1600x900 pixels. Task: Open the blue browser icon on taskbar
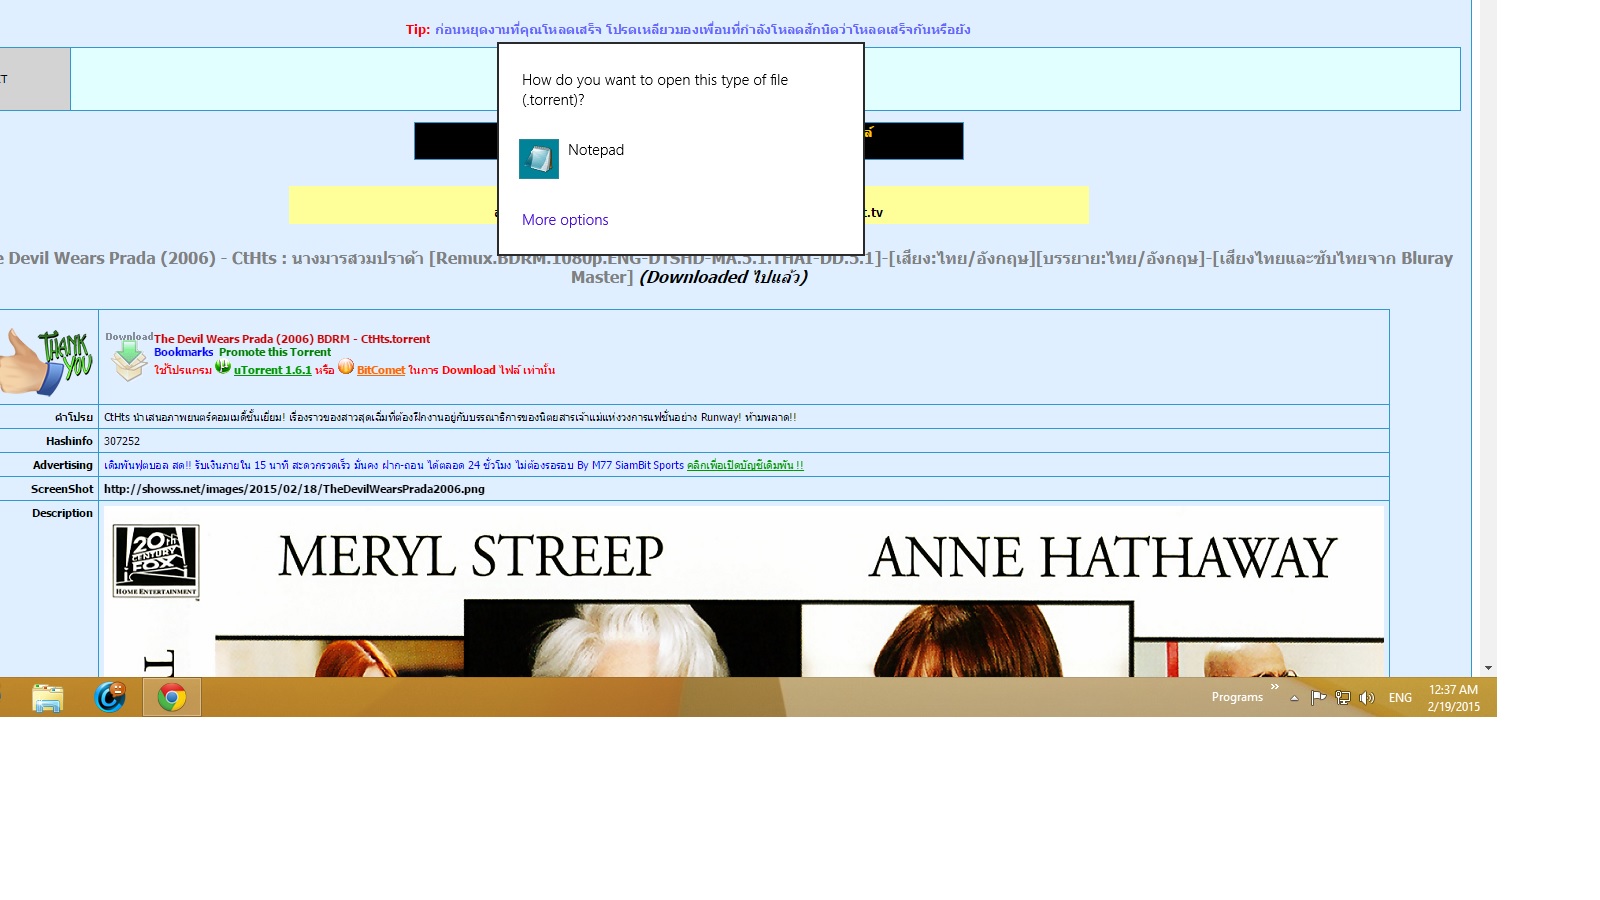coord(110,697)
